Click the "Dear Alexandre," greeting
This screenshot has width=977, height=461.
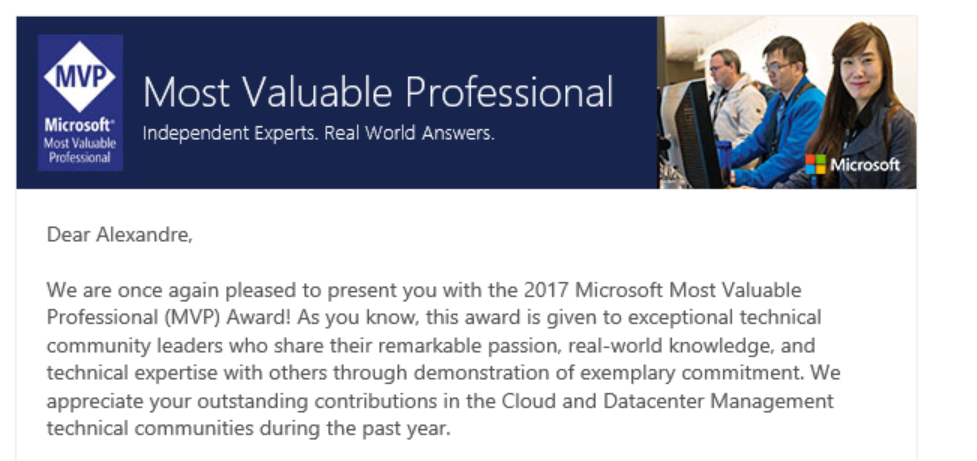point(119,236)
